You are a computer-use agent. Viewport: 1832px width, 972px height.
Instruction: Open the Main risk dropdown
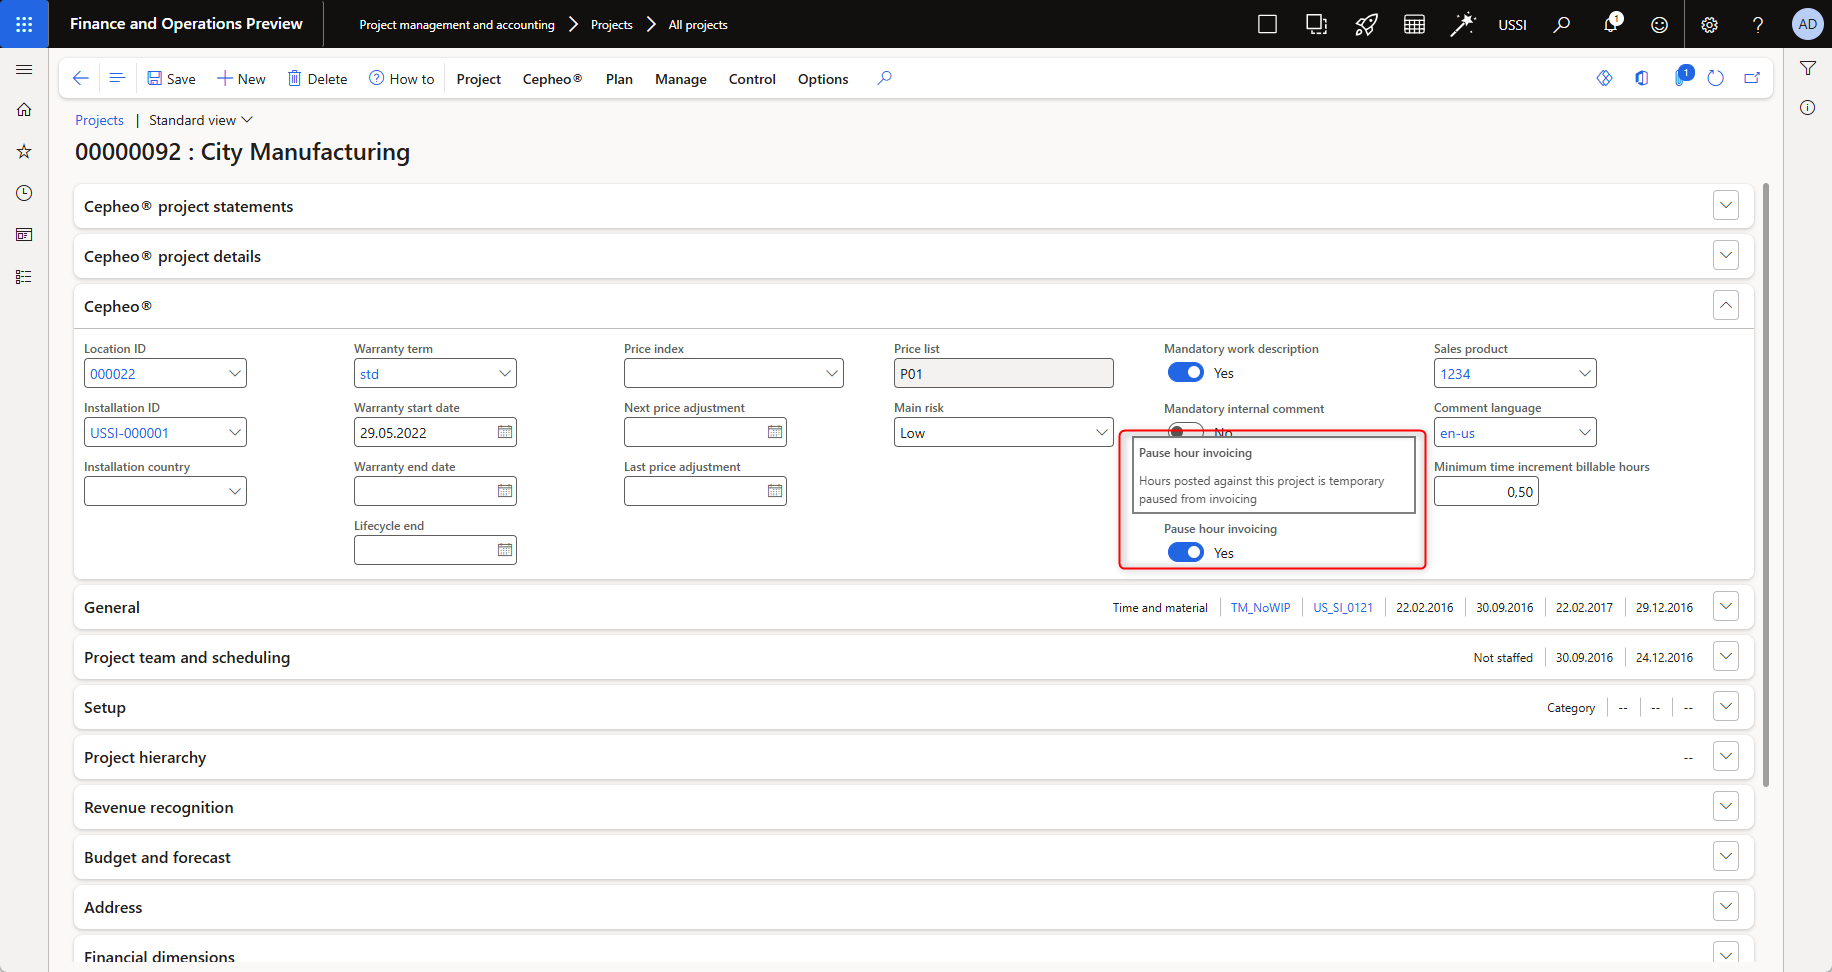point(1101,433)
